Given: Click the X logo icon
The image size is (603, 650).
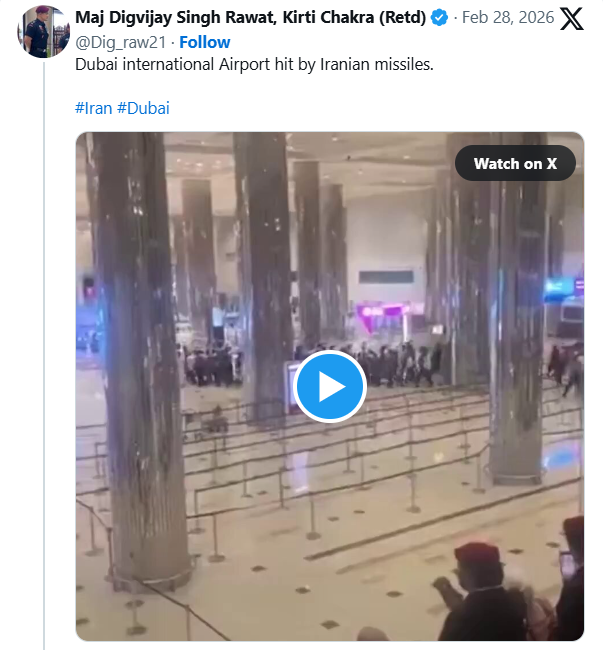Looking at the screenshot, I should 572,19.
